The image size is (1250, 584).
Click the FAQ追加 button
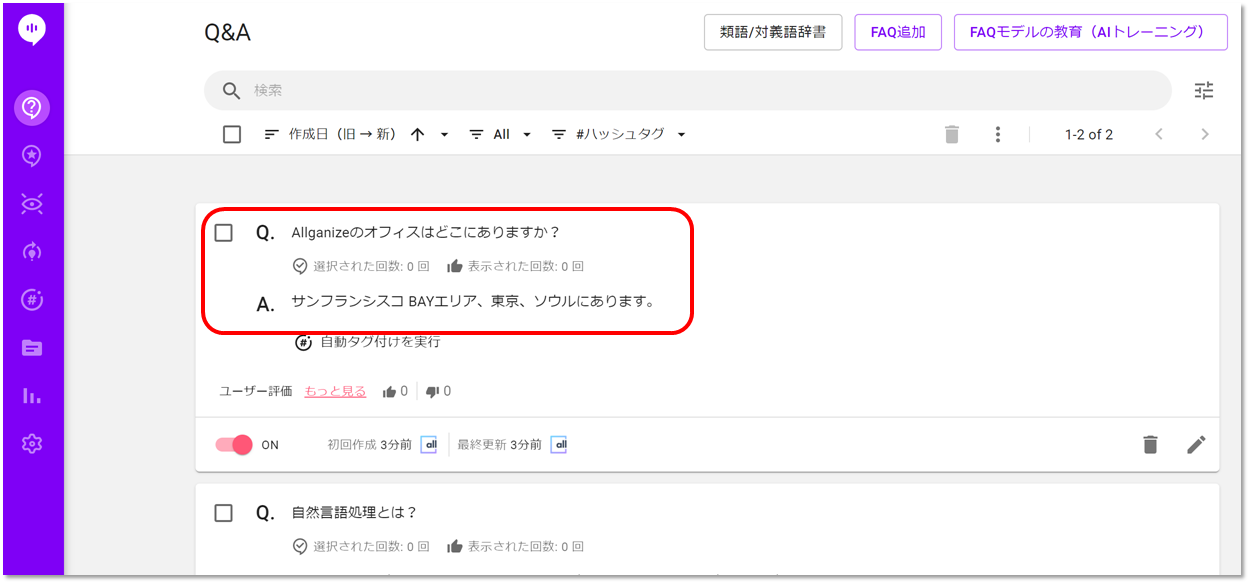click(x=898, y=32)
